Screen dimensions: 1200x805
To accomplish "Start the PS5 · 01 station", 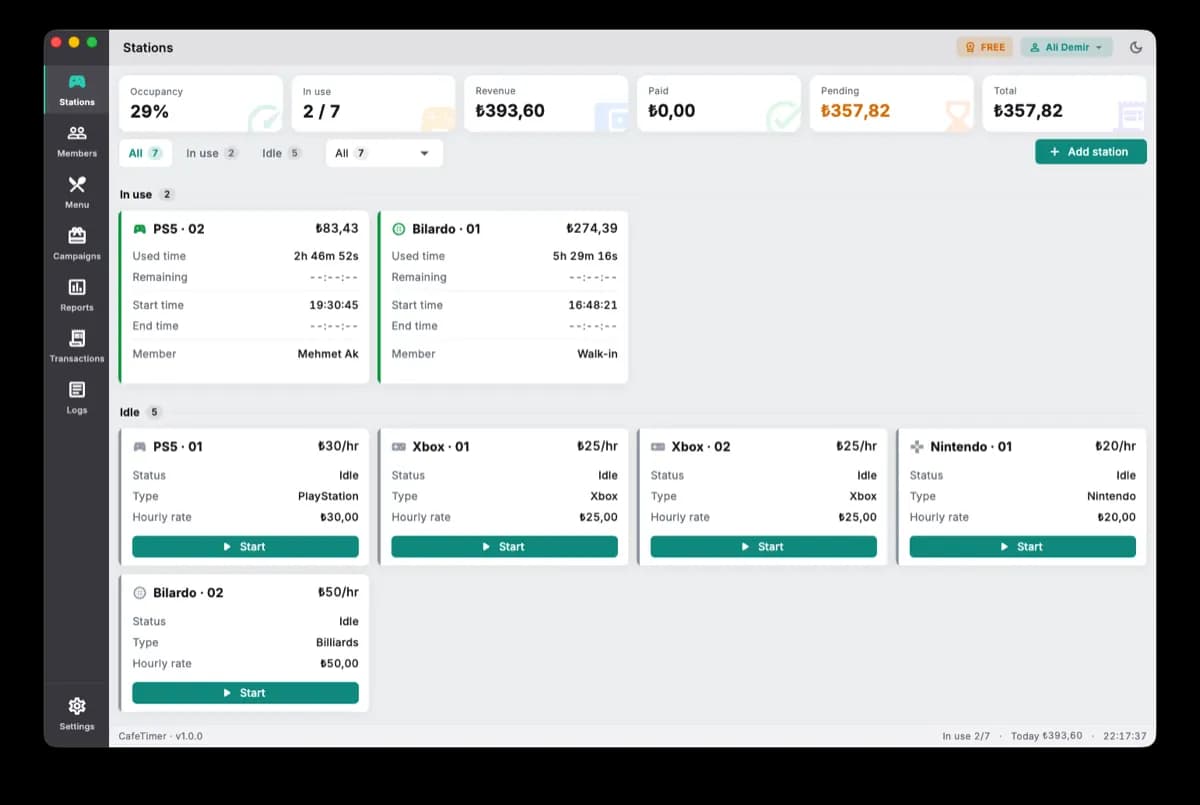I will point(245,547).
